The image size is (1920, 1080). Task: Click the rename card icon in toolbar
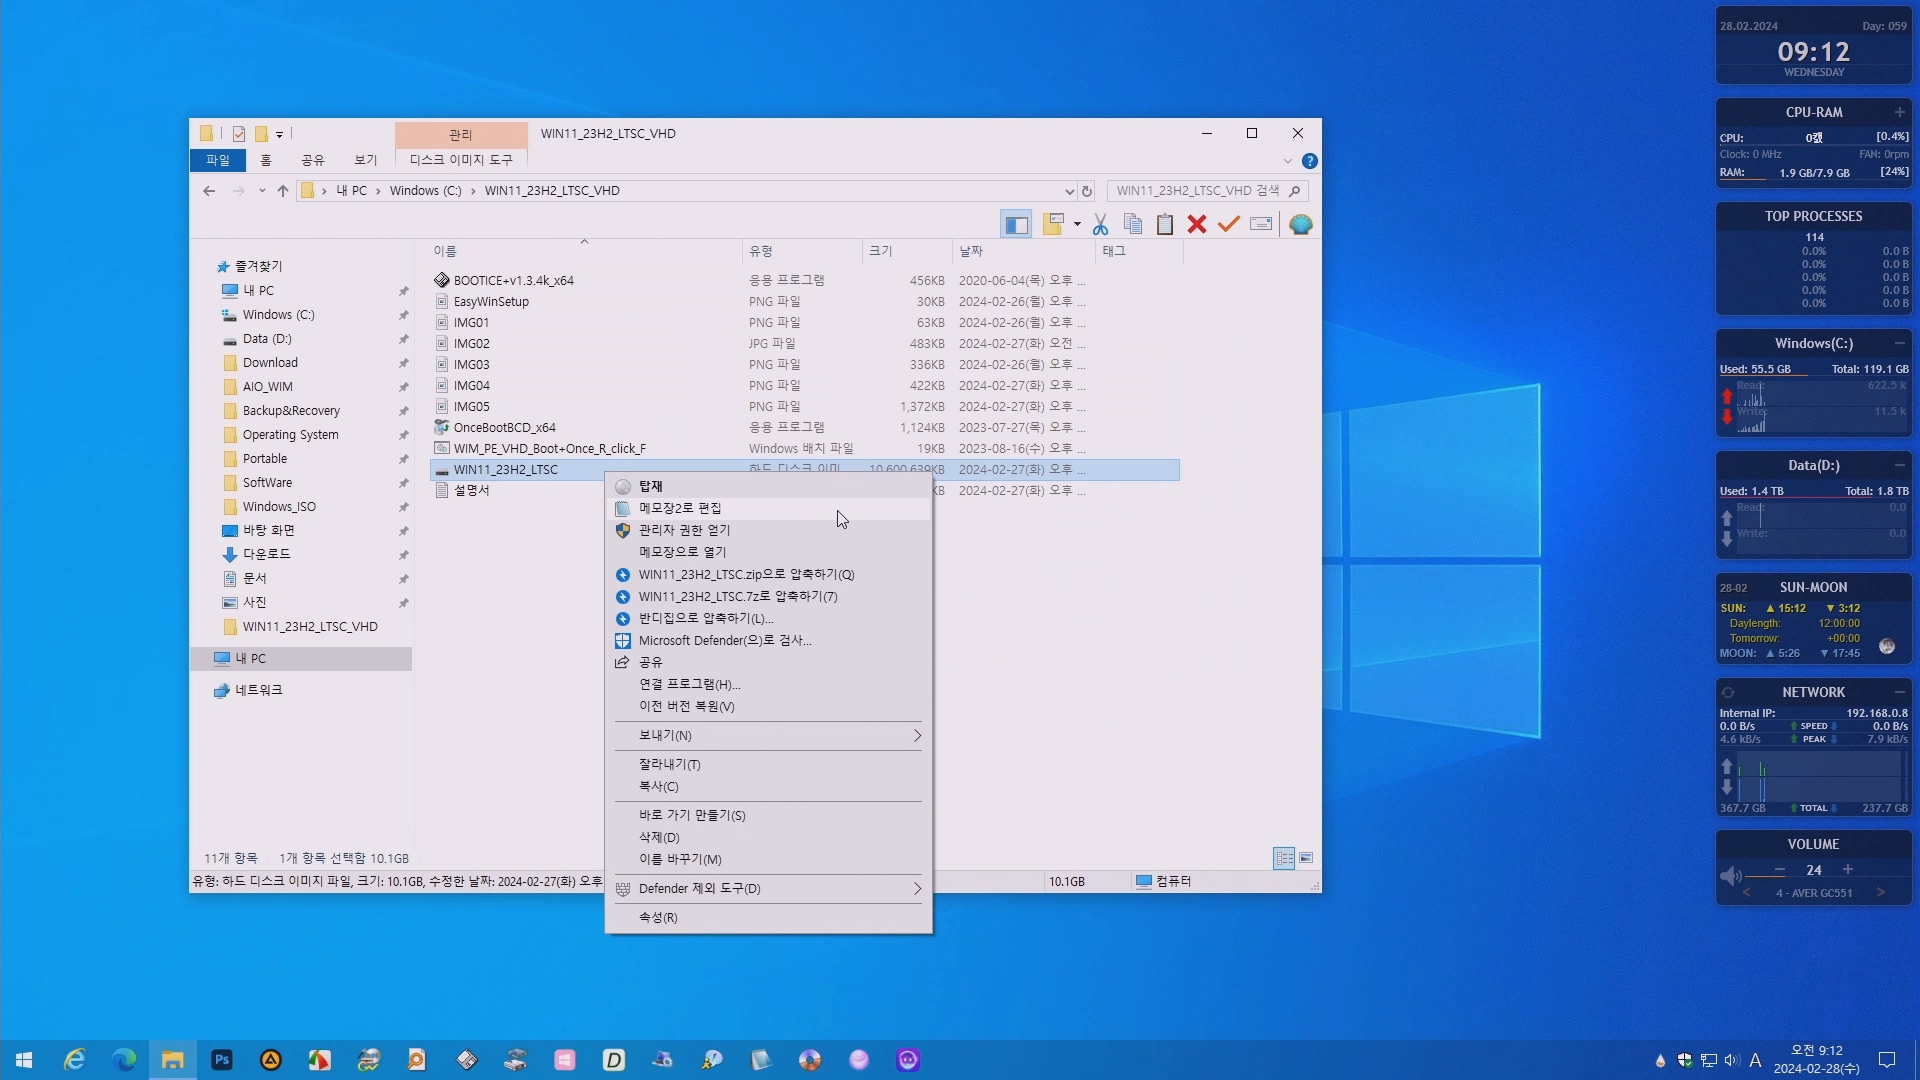(1261, 225)
